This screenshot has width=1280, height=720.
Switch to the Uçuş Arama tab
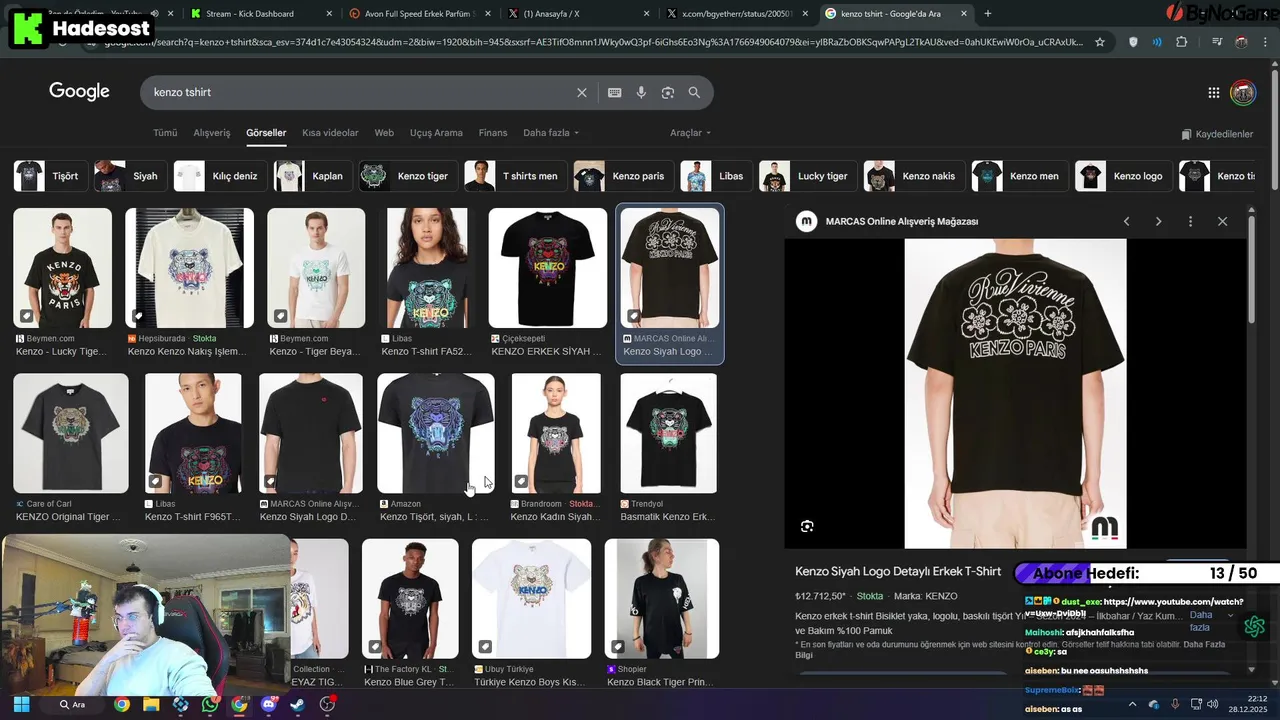[x=436, y=133]
